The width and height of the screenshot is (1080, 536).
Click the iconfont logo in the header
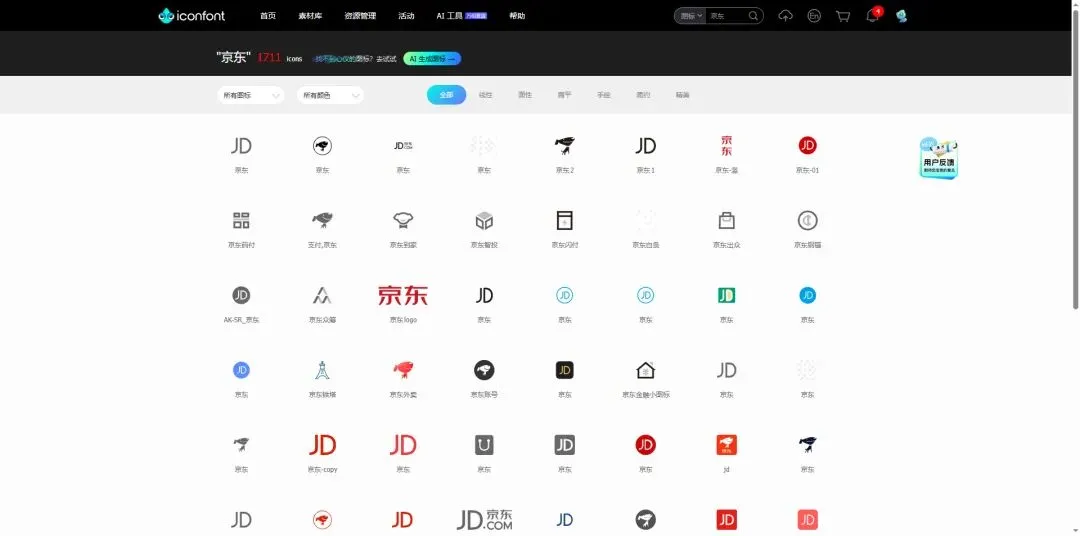(x=191, y=15)
